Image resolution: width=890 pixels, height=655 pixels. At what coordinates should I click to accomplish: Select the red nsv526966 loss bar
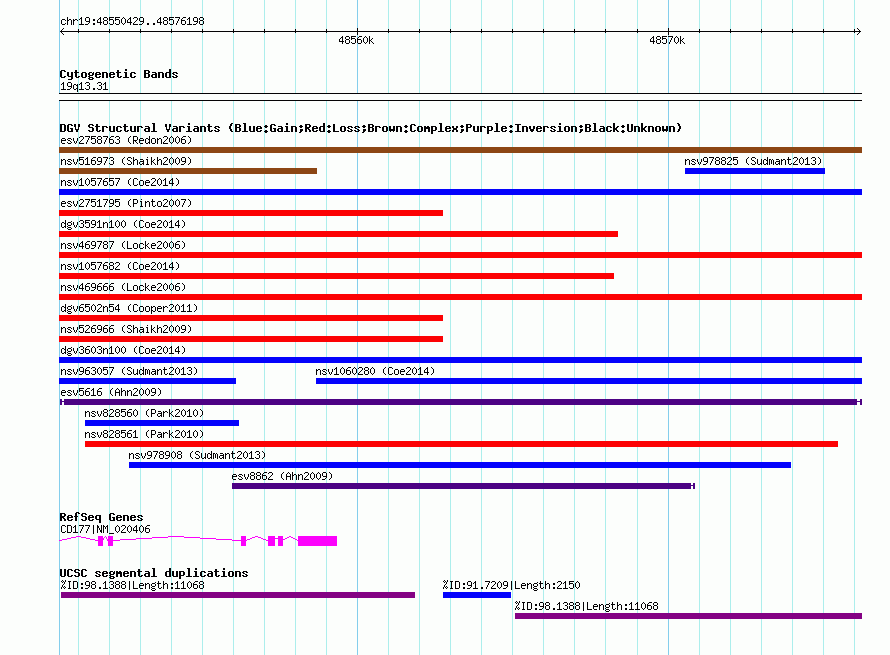pyautogui.click(x=251, y=339)
